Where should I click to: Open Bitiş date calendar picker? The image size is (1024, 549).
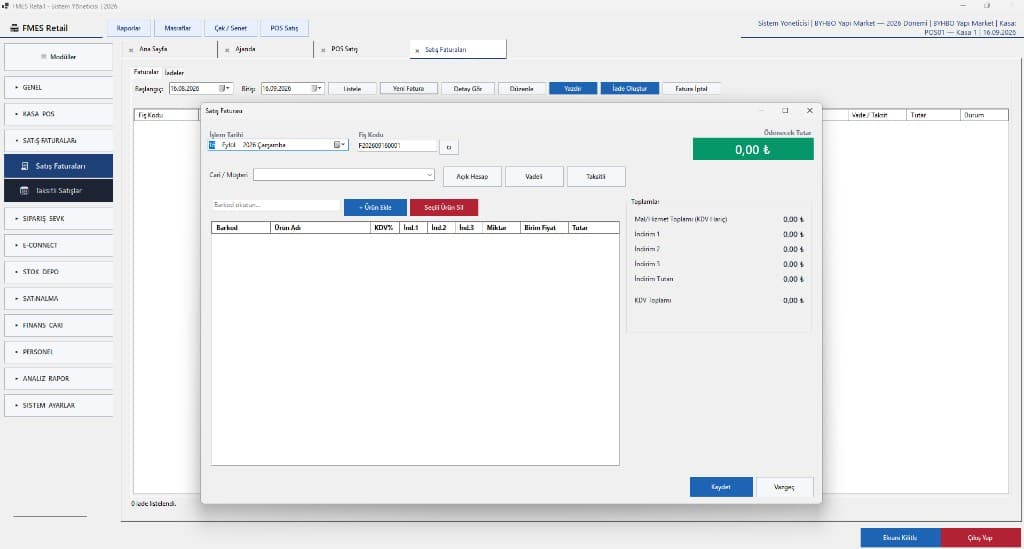(317, 88)
